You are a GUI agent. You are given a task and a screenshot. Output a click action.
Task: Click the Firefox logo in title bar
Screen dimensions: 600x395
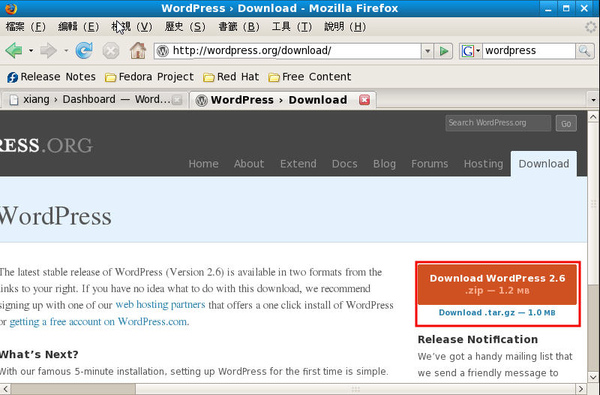pyautogui.click(x=11, y=8)
